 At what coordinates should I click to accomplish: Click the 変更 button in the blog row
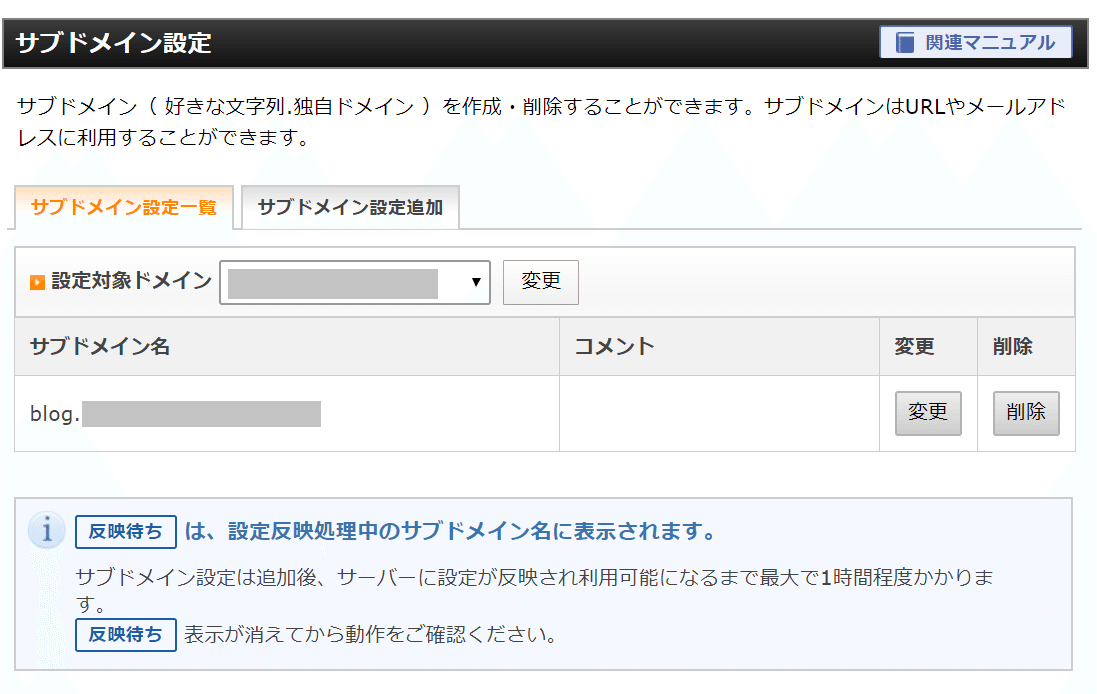pyautogui.click(x=928, y=413)
